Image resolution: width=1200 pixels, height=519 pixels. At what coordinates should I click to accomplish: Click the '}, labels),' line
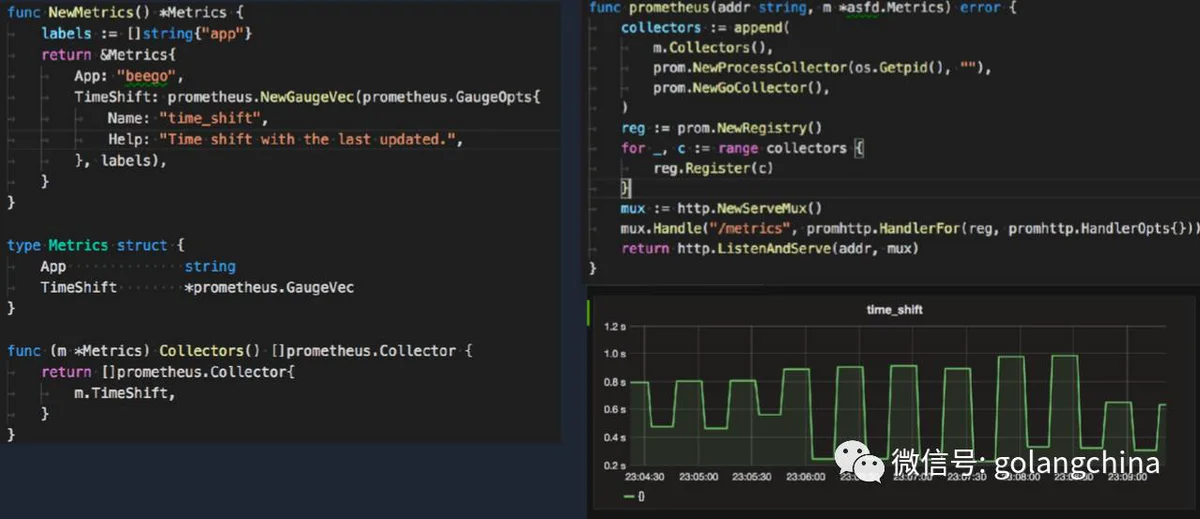coord(120,160)
